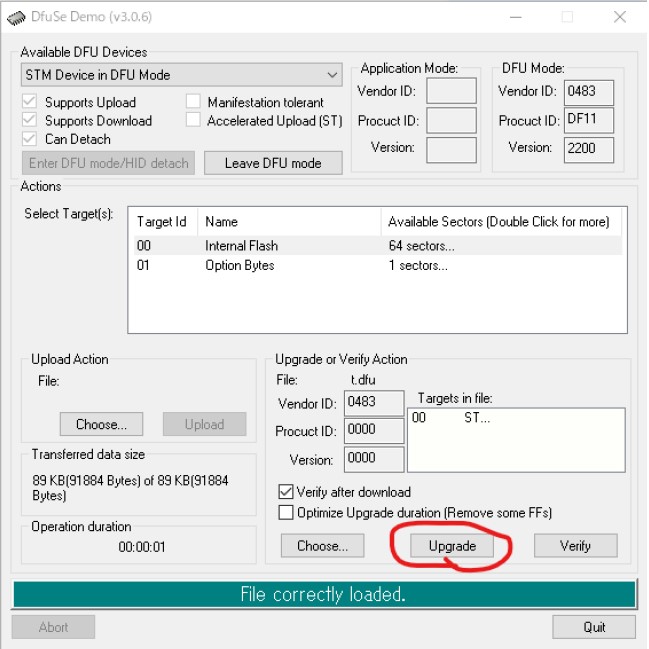Click the '64 sectors...' cell
The image size is (649, 649).
tap(421, 245)
